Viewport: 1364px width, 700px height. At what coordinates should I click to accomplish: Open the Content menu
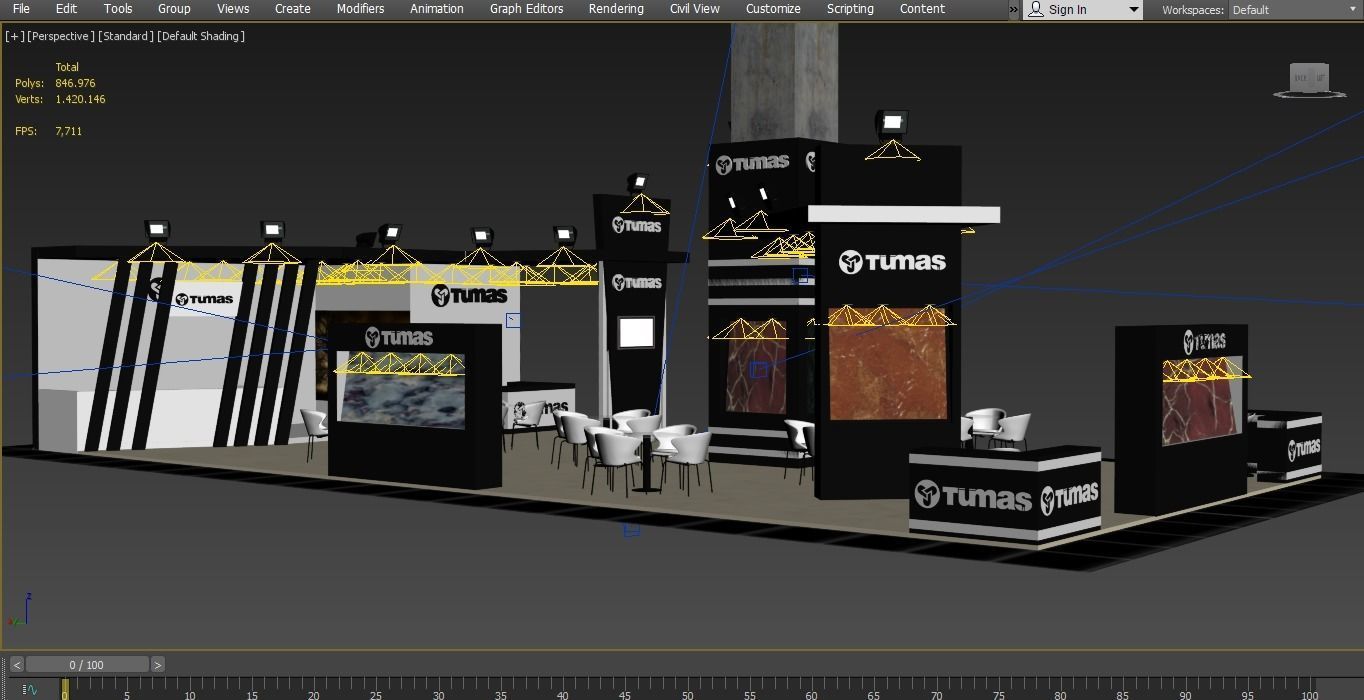tap(922, 8)
